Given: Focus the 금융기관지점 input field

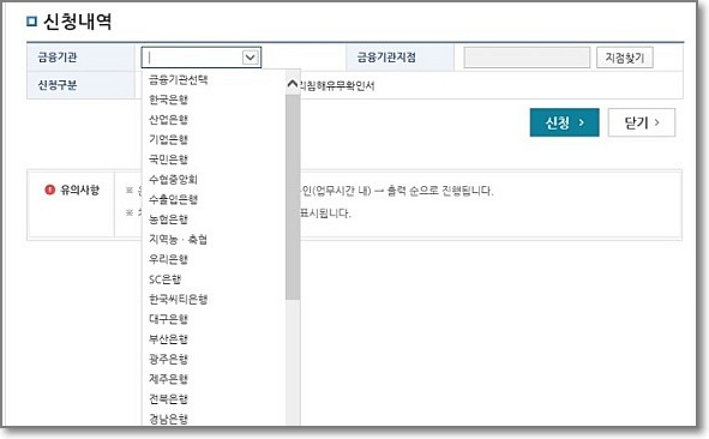Looking at the screenshot, I should point(527,57).
